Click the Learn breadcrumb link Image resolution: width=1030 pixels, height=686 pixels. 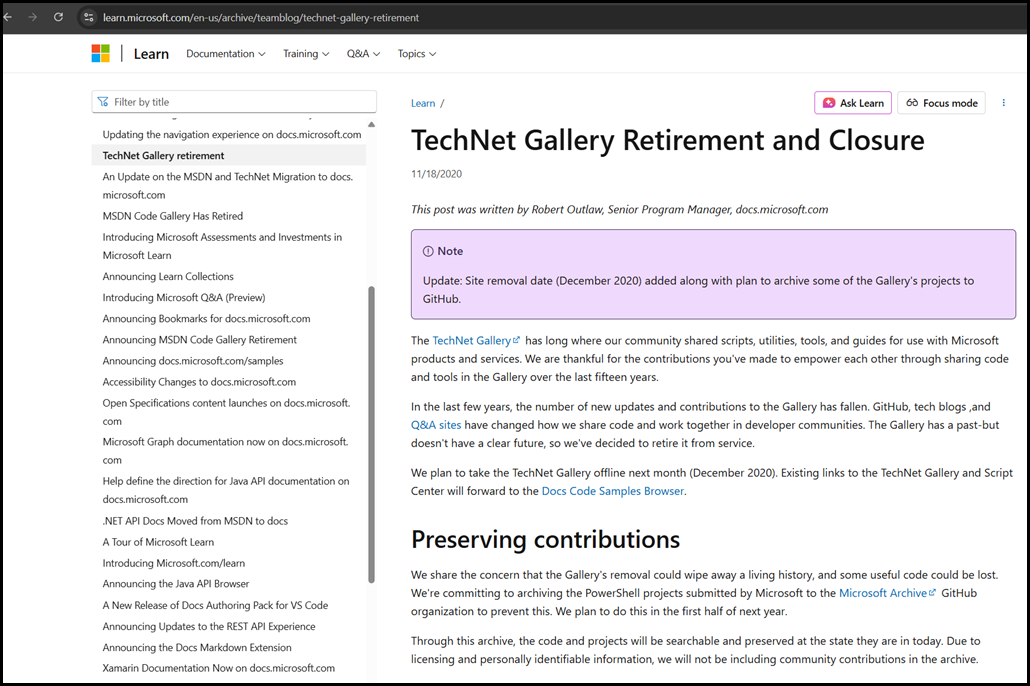click(x=423, y=103)
